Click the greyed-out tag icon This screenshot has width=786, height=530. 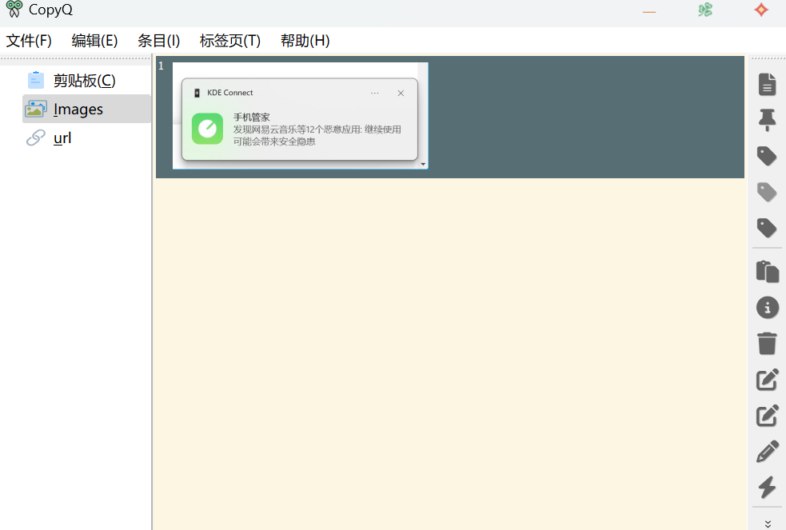(767, 192)
